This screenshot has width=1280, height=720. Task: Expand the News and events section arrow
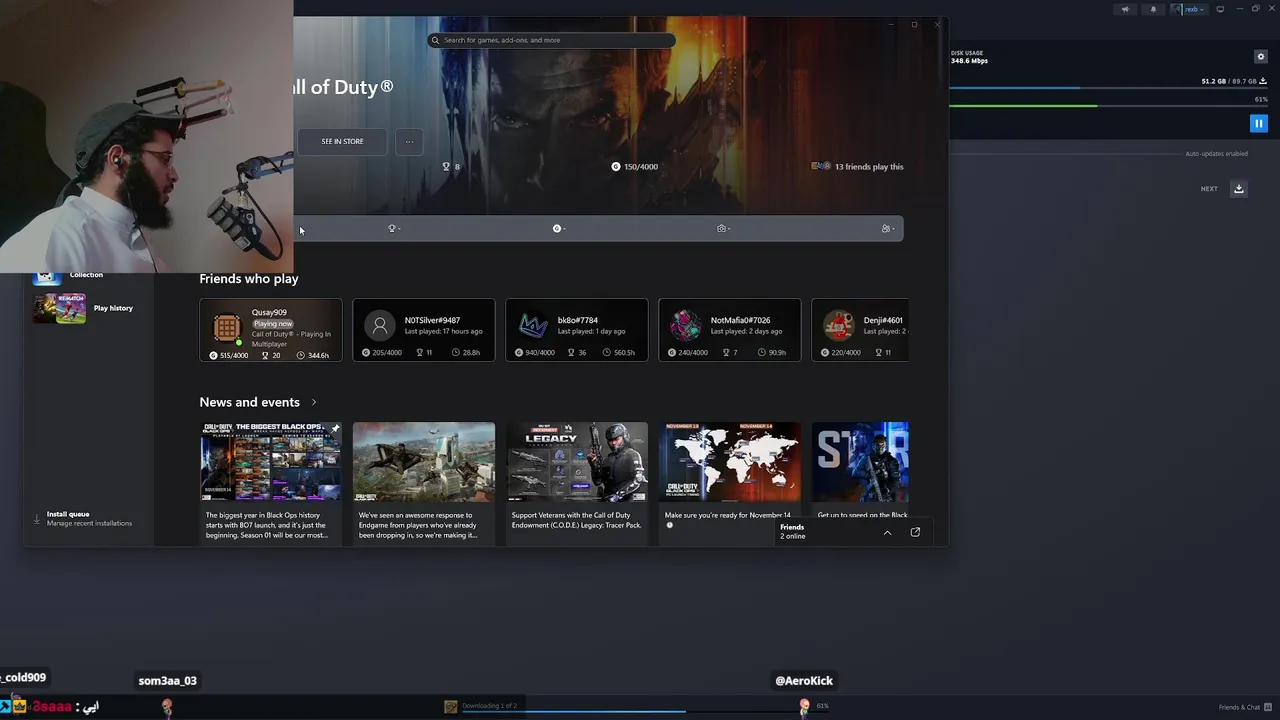(314, 402)
